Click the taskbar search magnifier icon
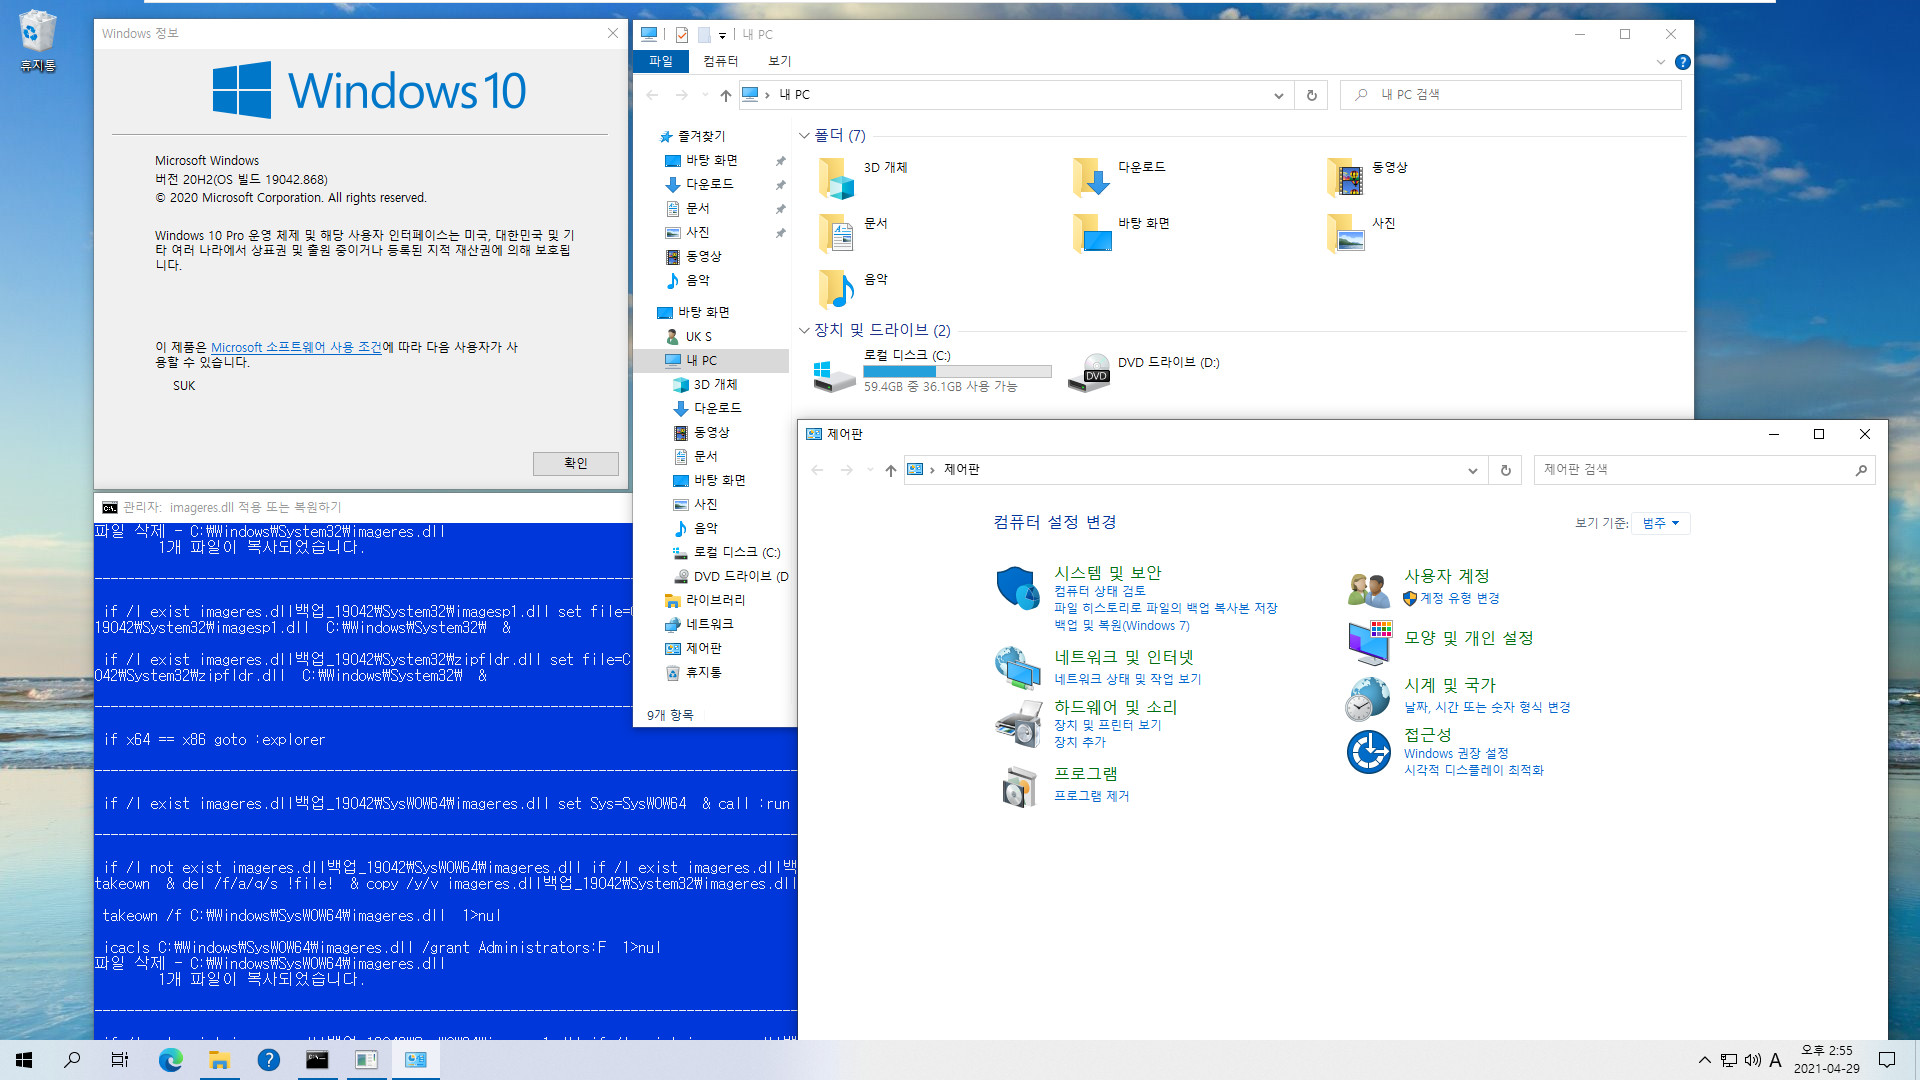 pos(72,1060)
